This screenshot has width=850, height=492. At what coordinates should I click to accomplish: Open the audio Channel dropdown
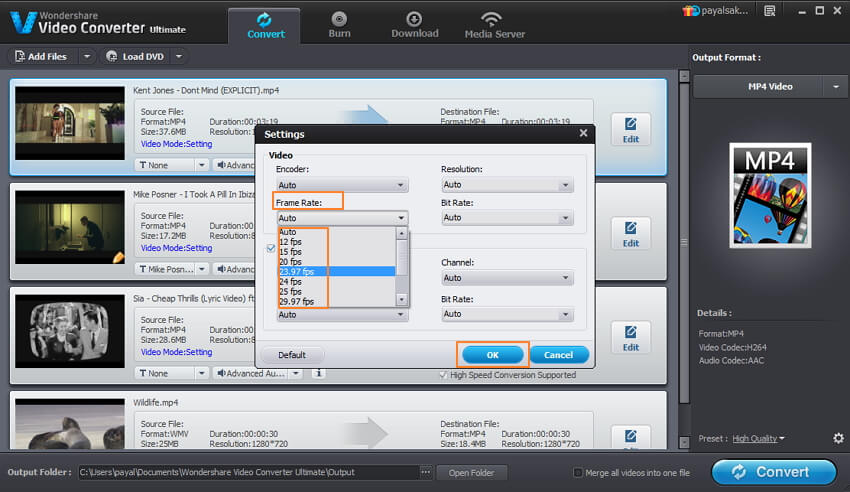[x=507, y=278]
